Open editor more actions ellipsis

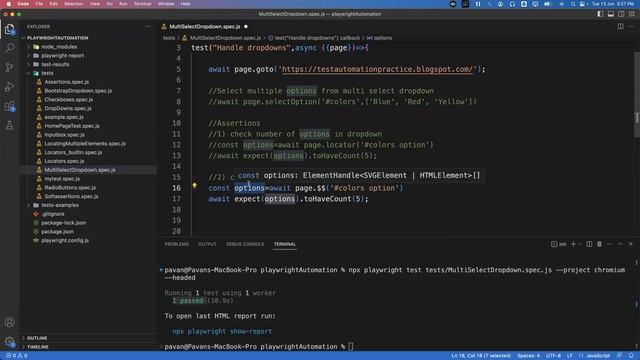(631, 27)
